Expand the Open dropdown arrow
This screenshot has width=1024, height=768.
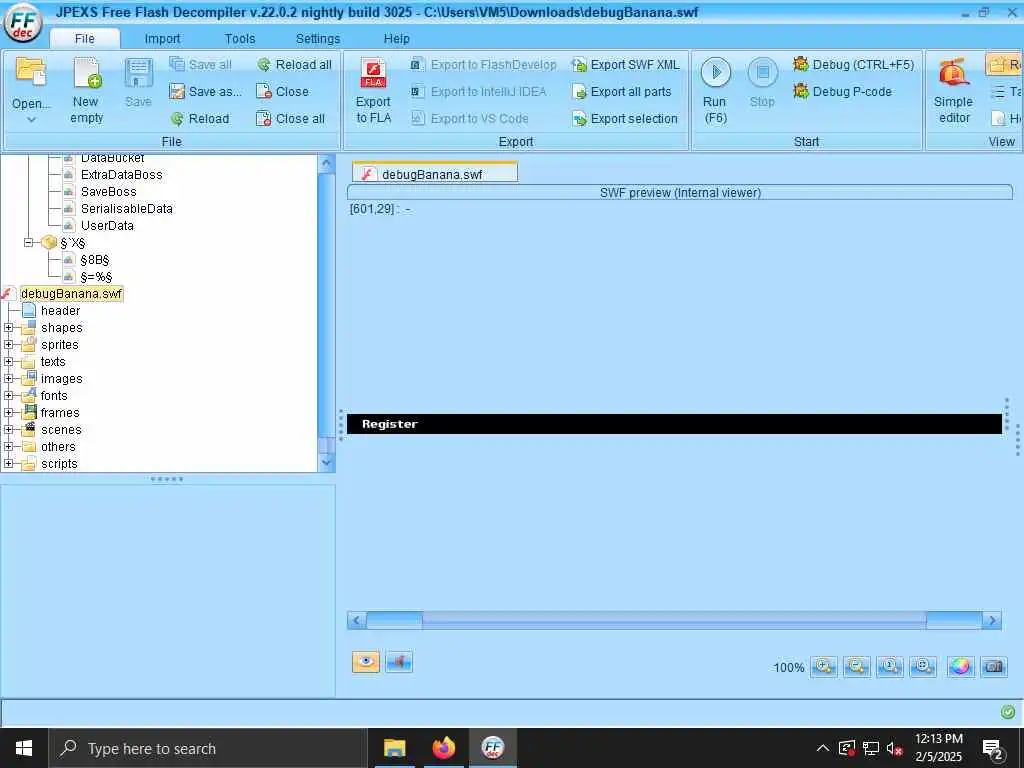[x=31, y=120]
